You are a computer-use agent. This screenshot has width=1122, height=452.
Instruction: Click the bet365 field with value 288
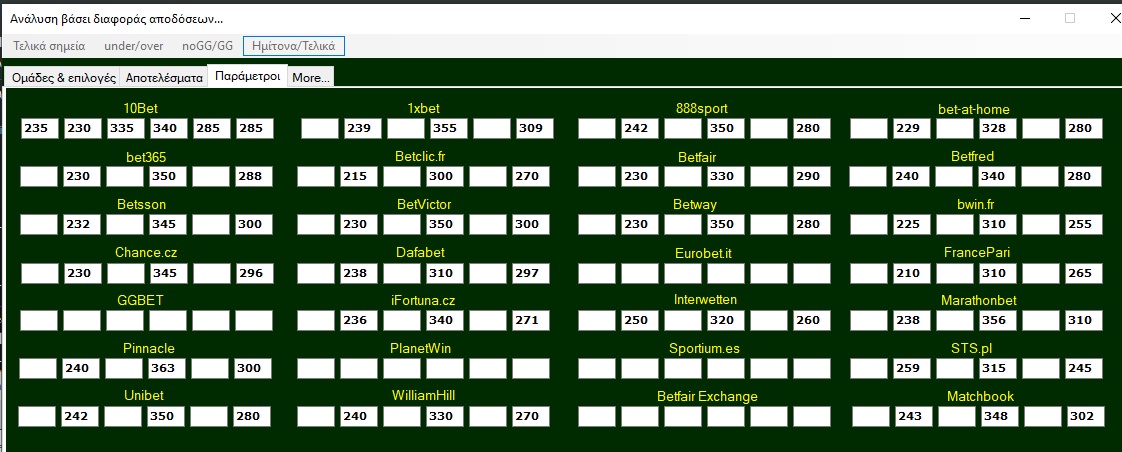click(x=254, y=176)
